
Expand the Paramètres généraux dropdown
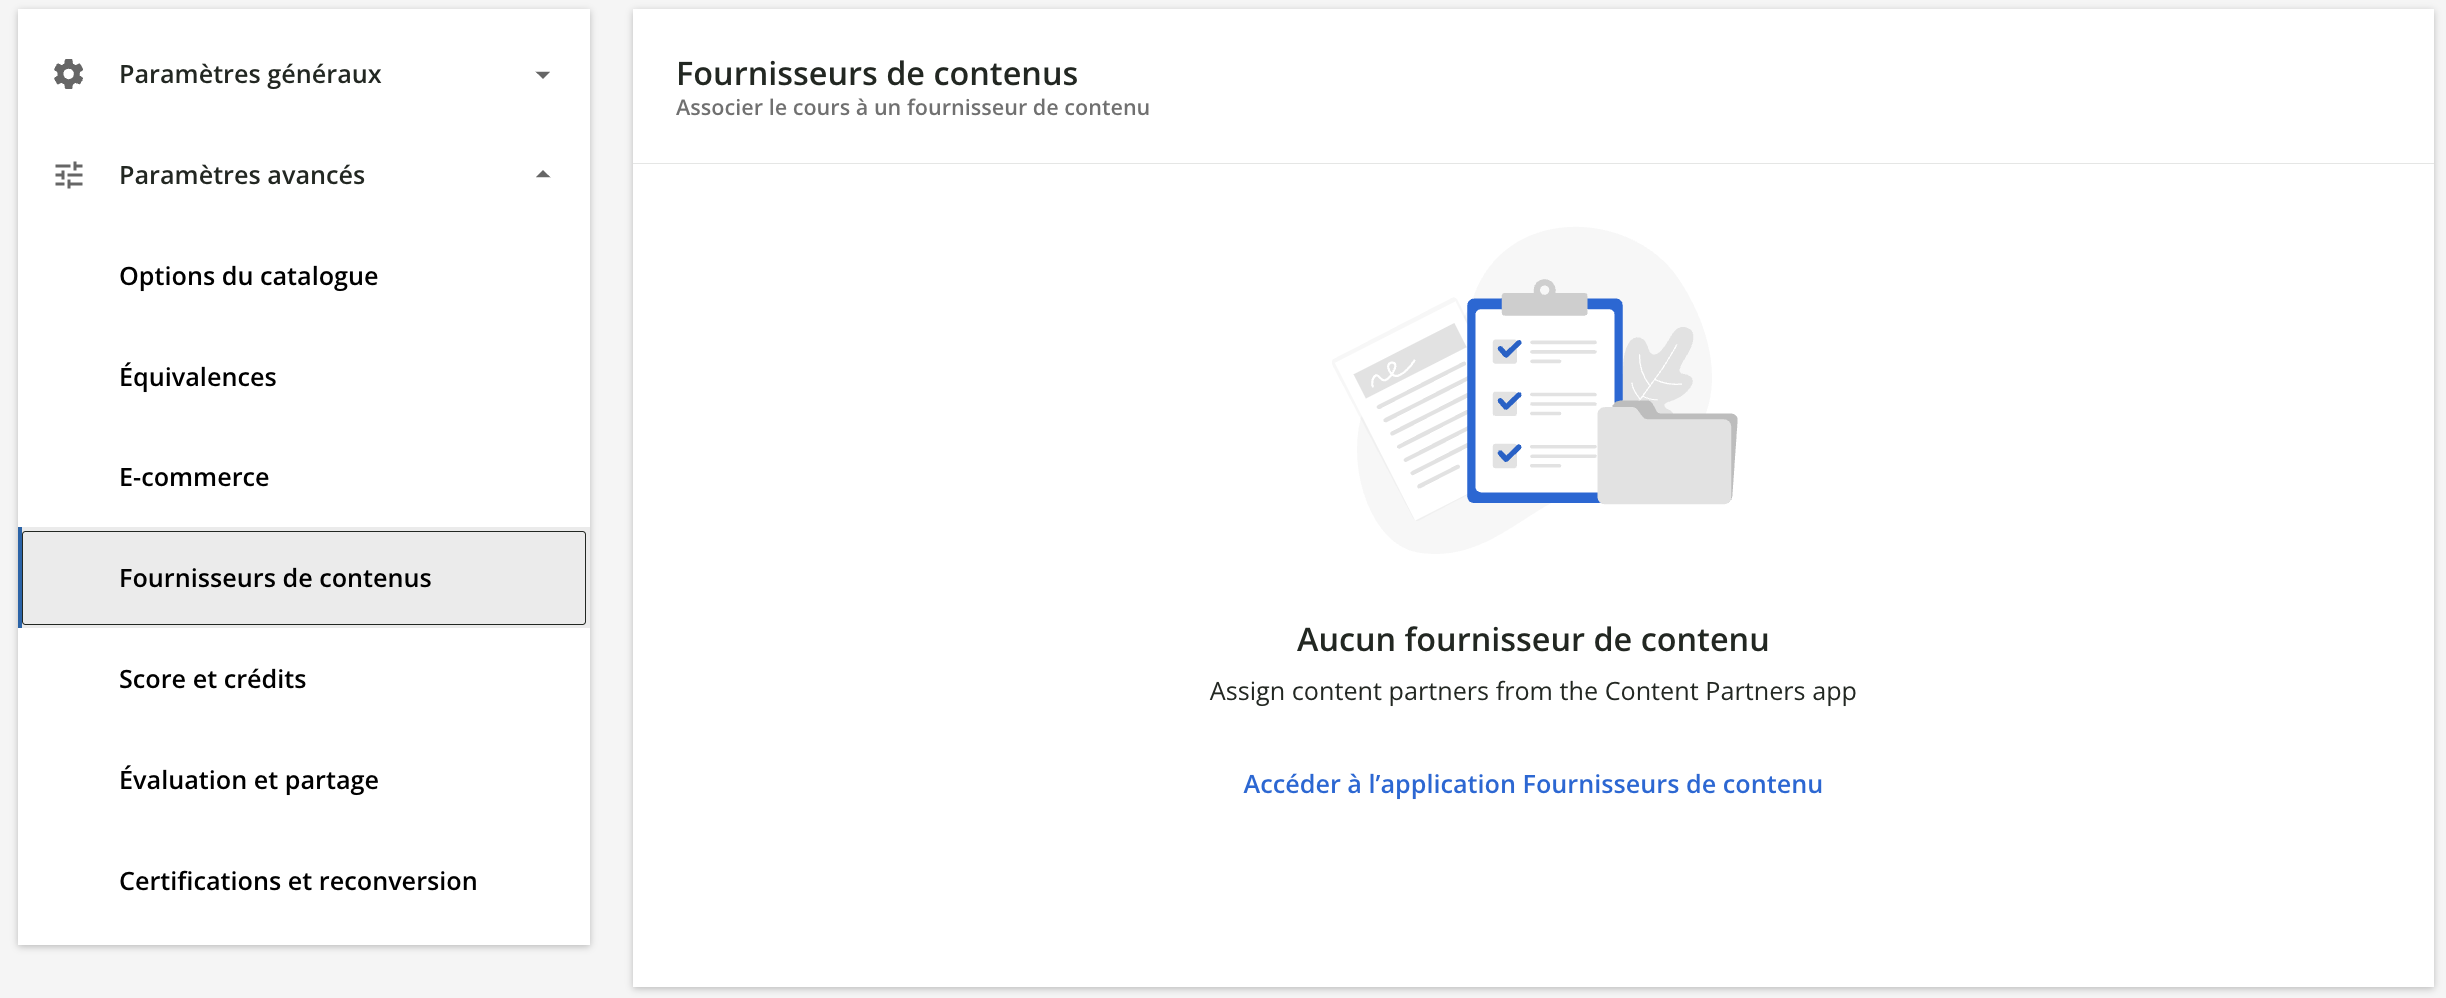coord(543,73)
